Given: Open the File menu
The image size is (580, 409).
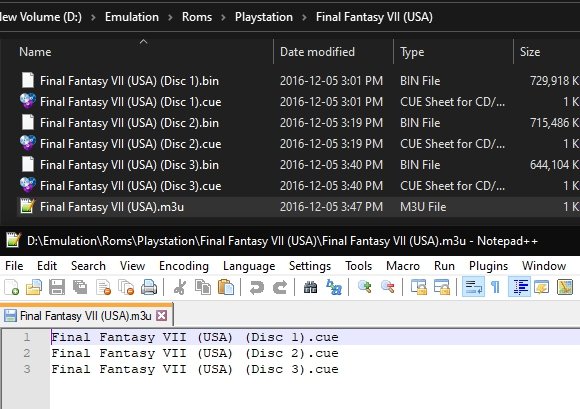Looking at the screenshot, I should [x=14, y=266].
